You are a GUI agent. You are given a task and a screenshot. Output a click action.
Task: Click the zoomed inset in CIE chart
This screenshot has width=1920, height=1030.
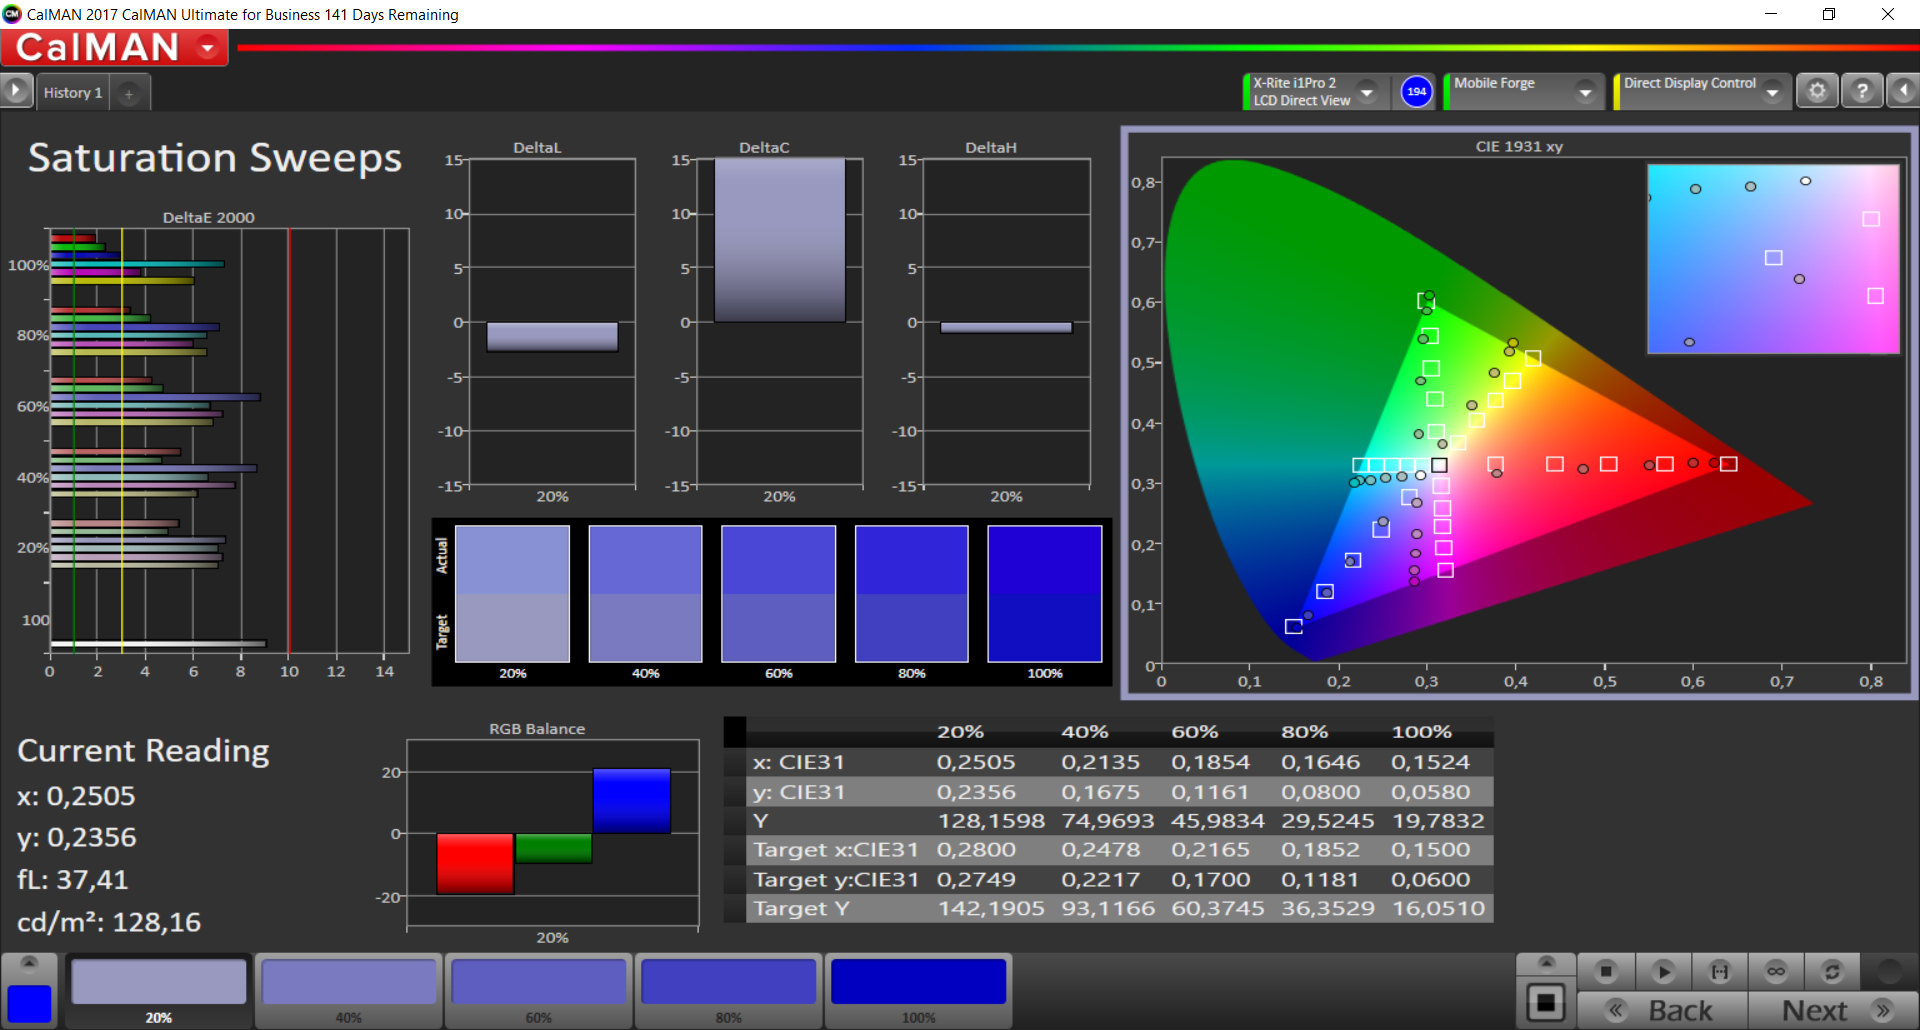tap(1773, 259)
